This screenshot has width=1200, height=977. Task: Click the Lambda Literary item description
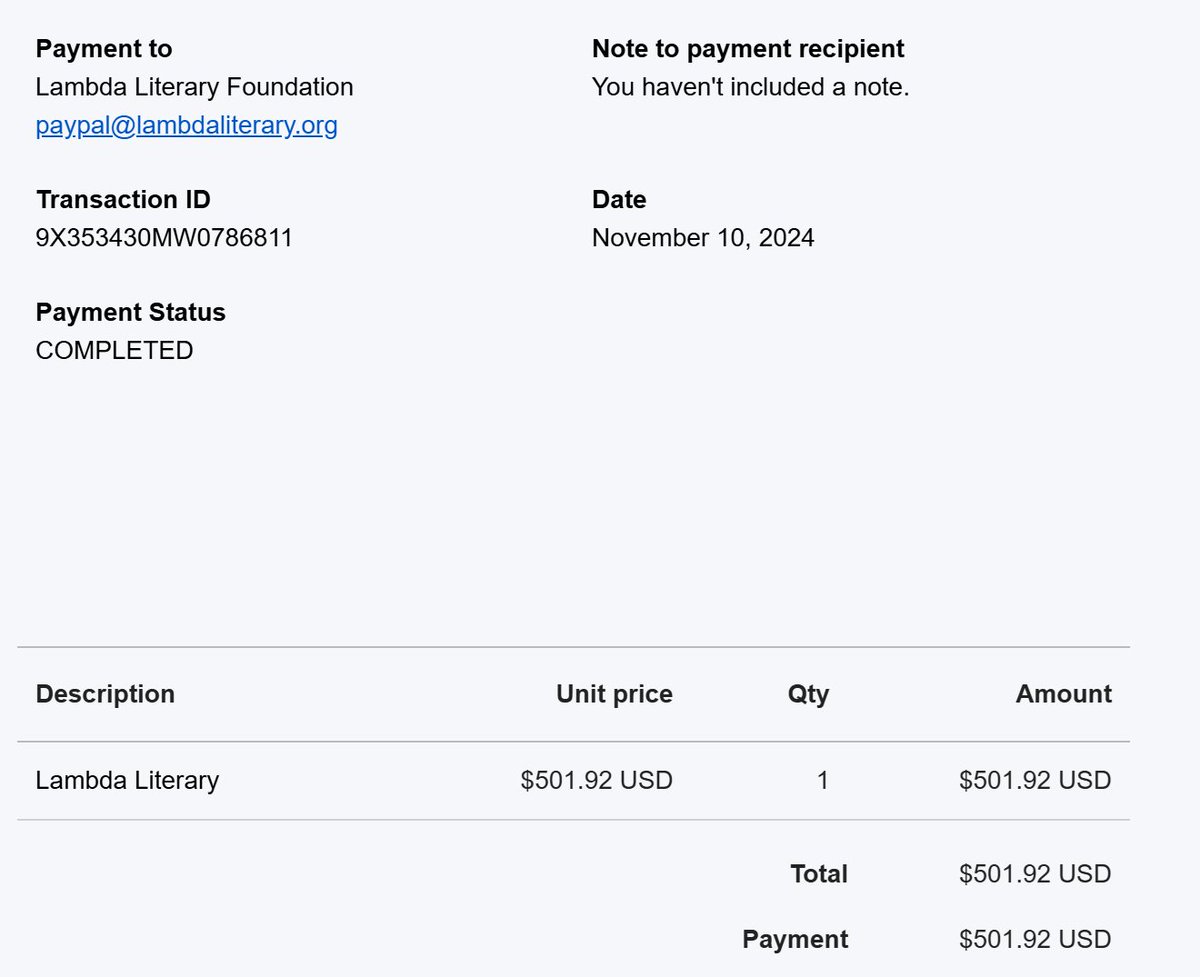[127, 780]
